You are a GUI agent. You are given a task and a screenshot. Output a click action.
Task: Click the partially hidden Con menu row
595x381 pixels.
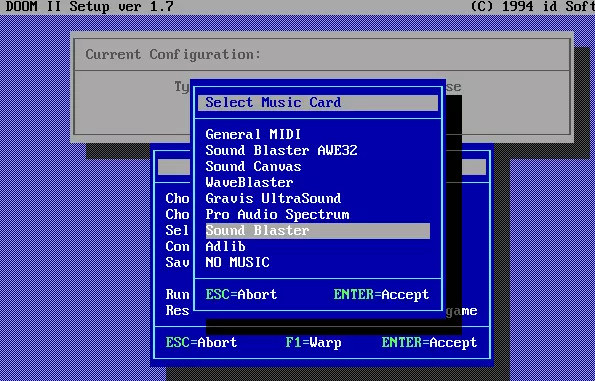[x=177, y=247]
